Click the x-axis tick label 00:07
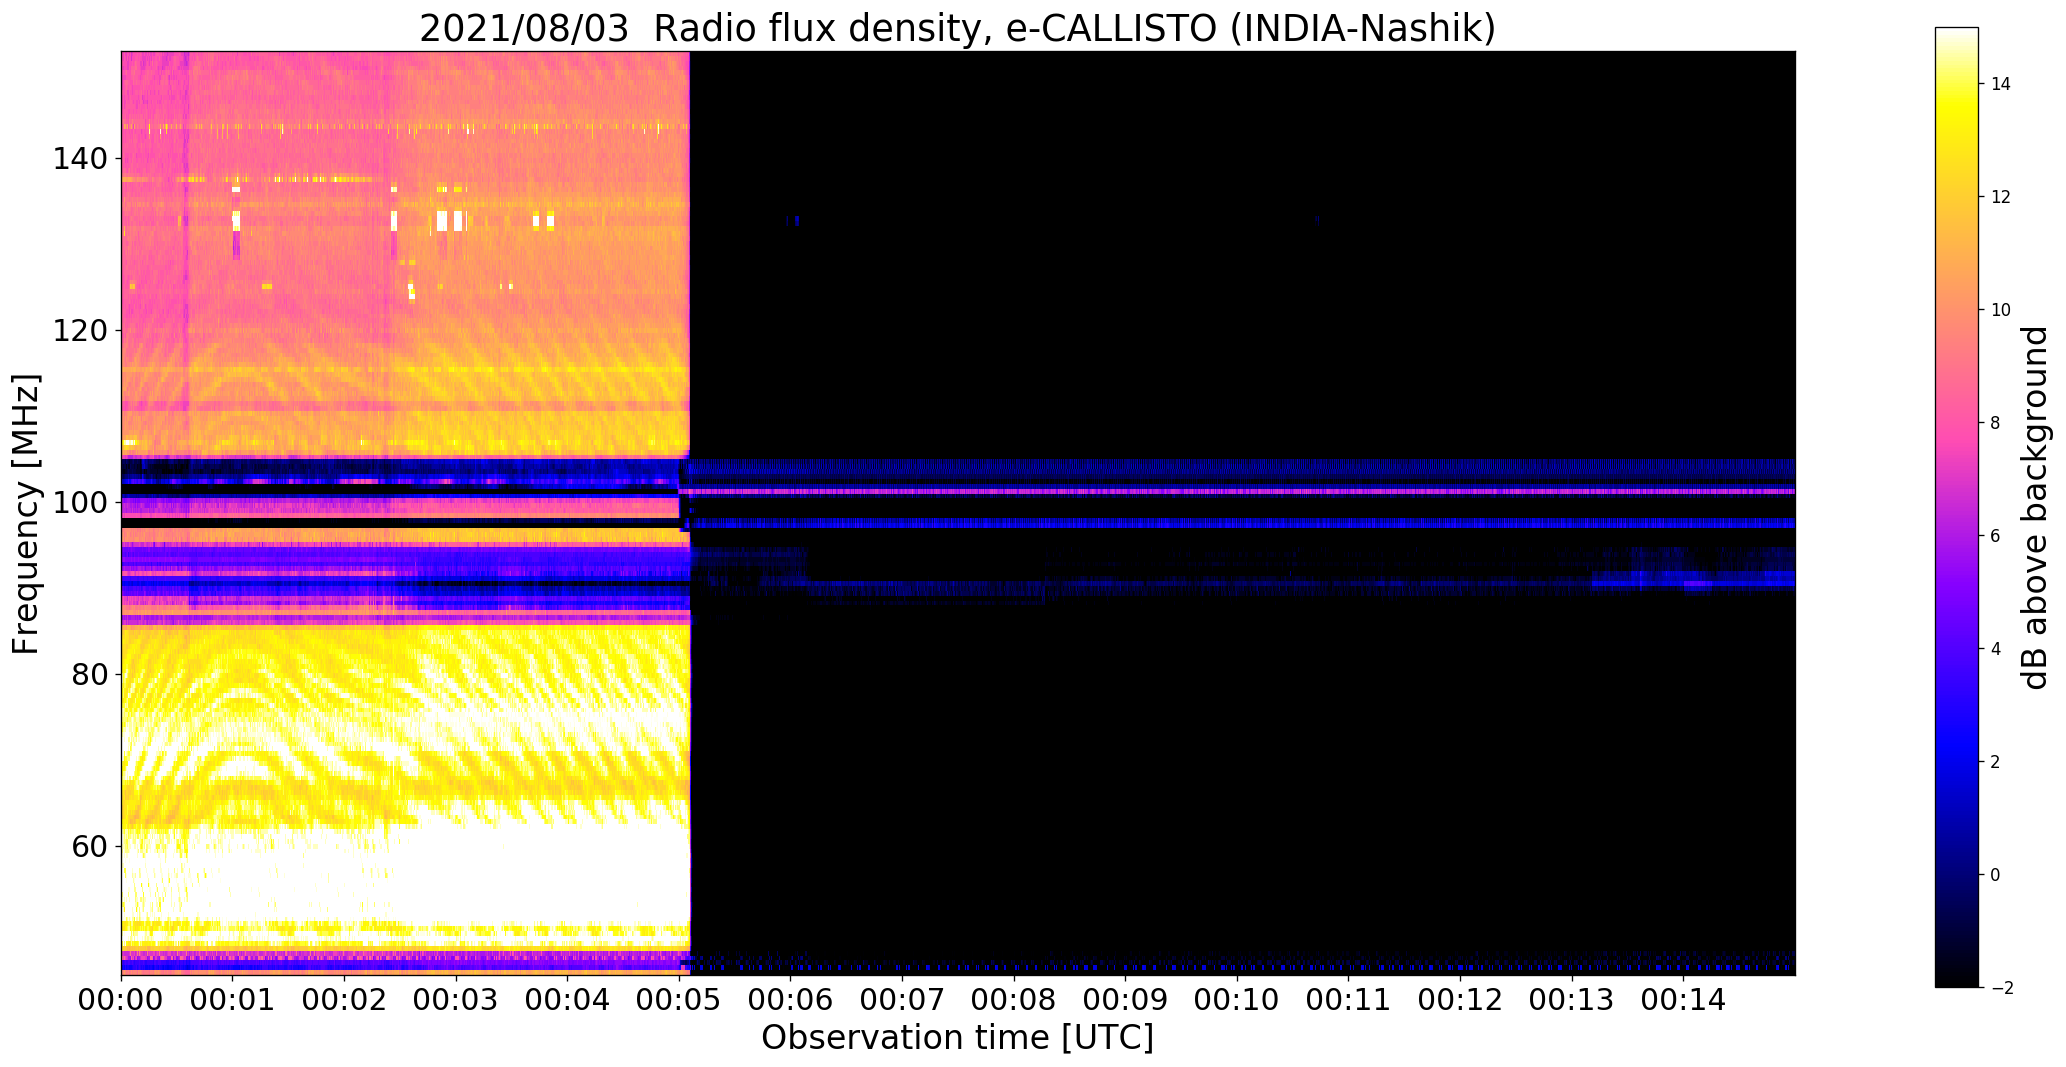Image resolution: width=2066 pixels, height=1067 pixels. click(902, 1000)
